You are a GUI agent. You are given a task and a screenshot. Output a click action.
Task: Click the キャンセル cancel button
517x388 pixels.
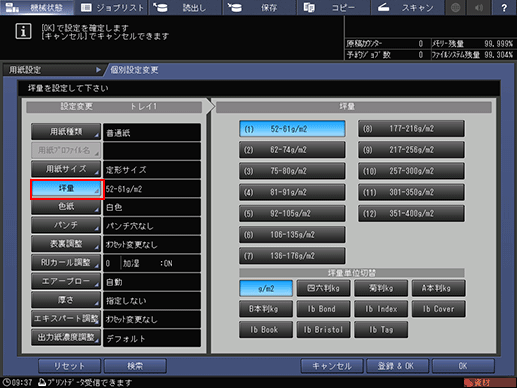332,366
